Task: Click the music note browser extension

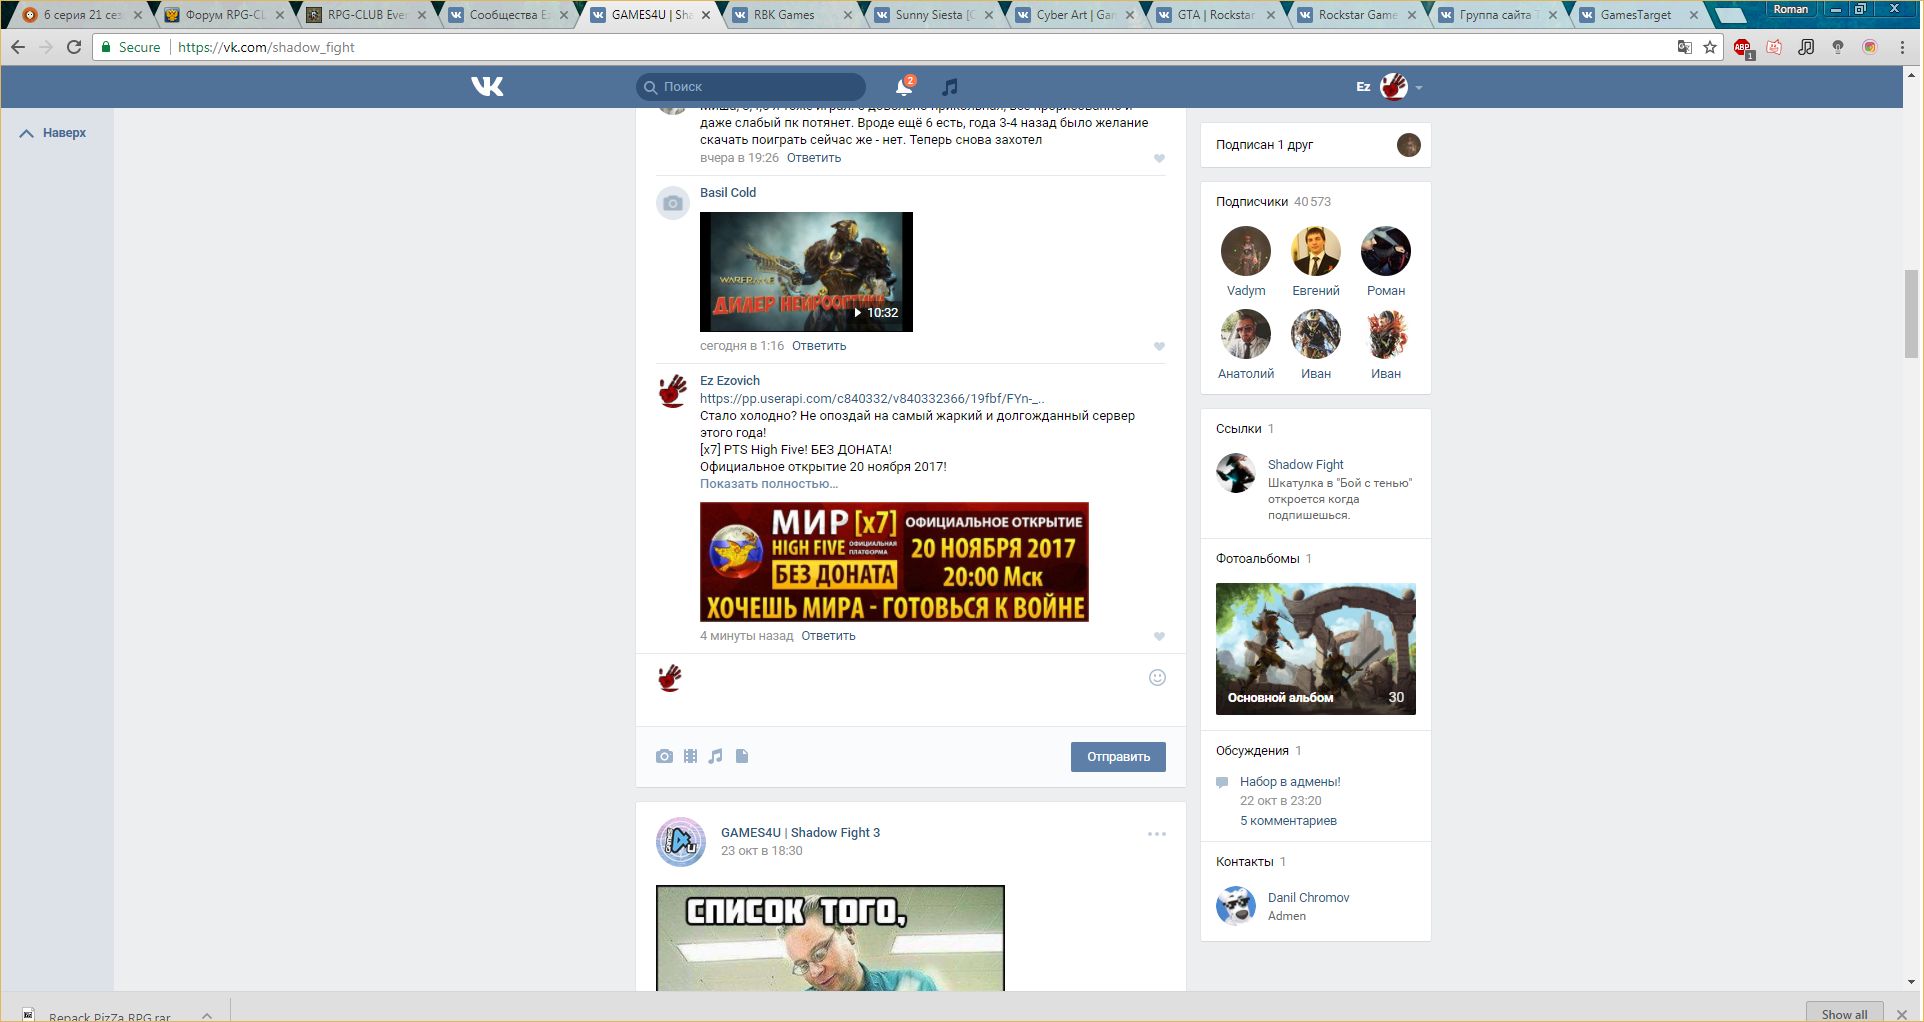Action: pyautogui.click(x=1806, y=47)
